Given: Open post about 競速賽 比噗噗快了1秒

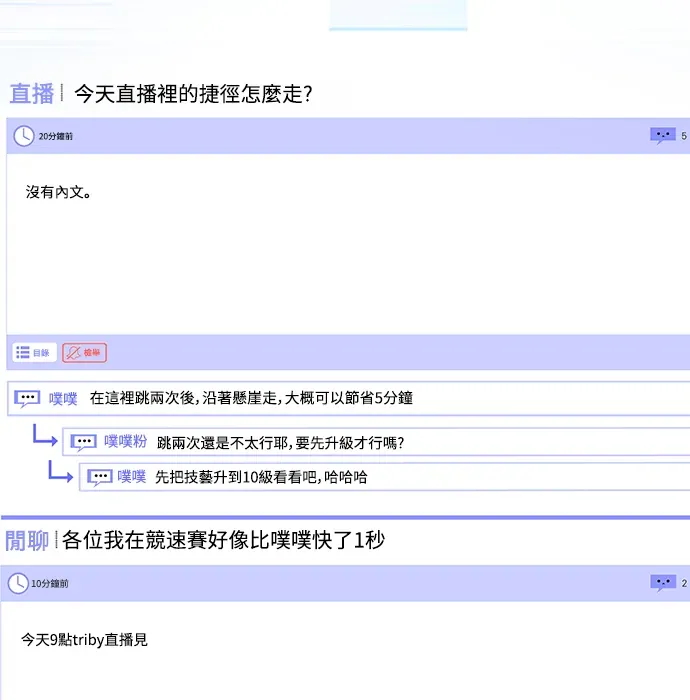Looking at the screenshot, I should tap(223, 541).
